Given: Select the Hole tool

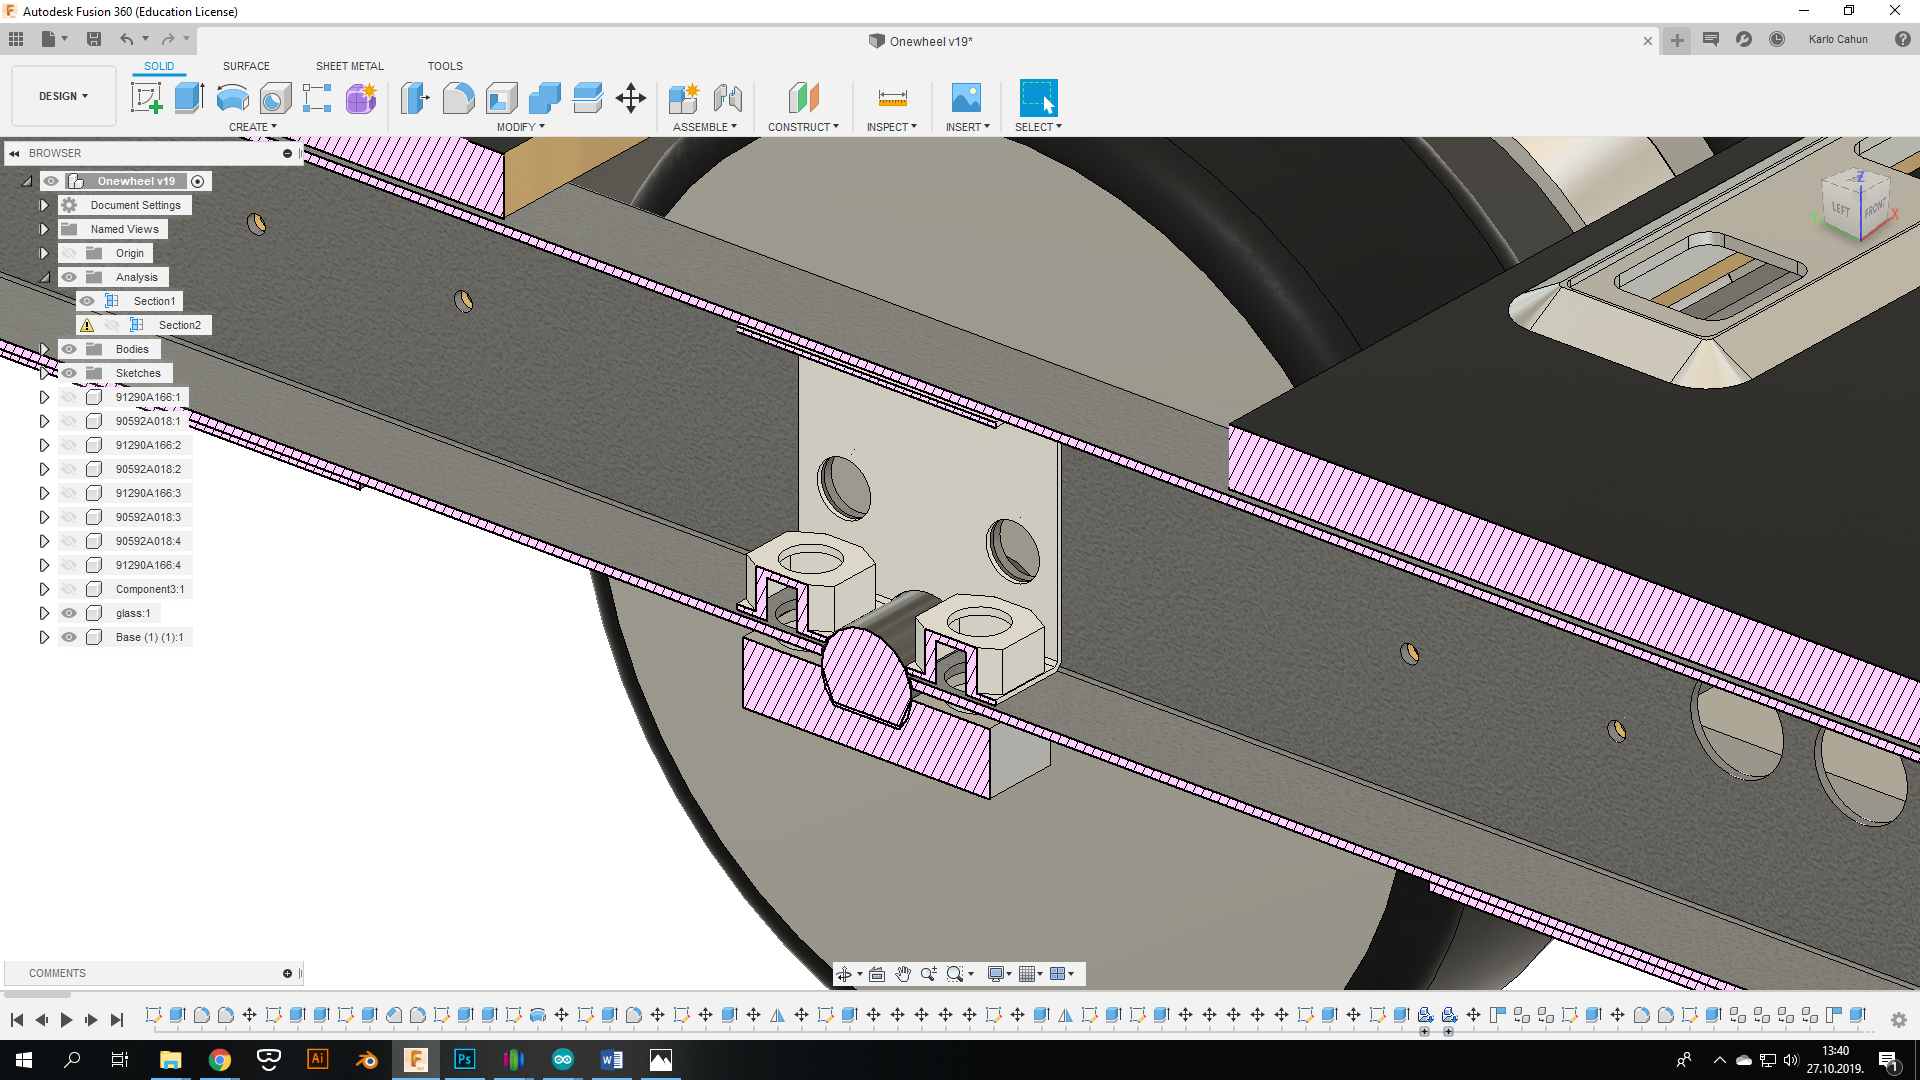Looking at the screenshot, I should 275,98.
